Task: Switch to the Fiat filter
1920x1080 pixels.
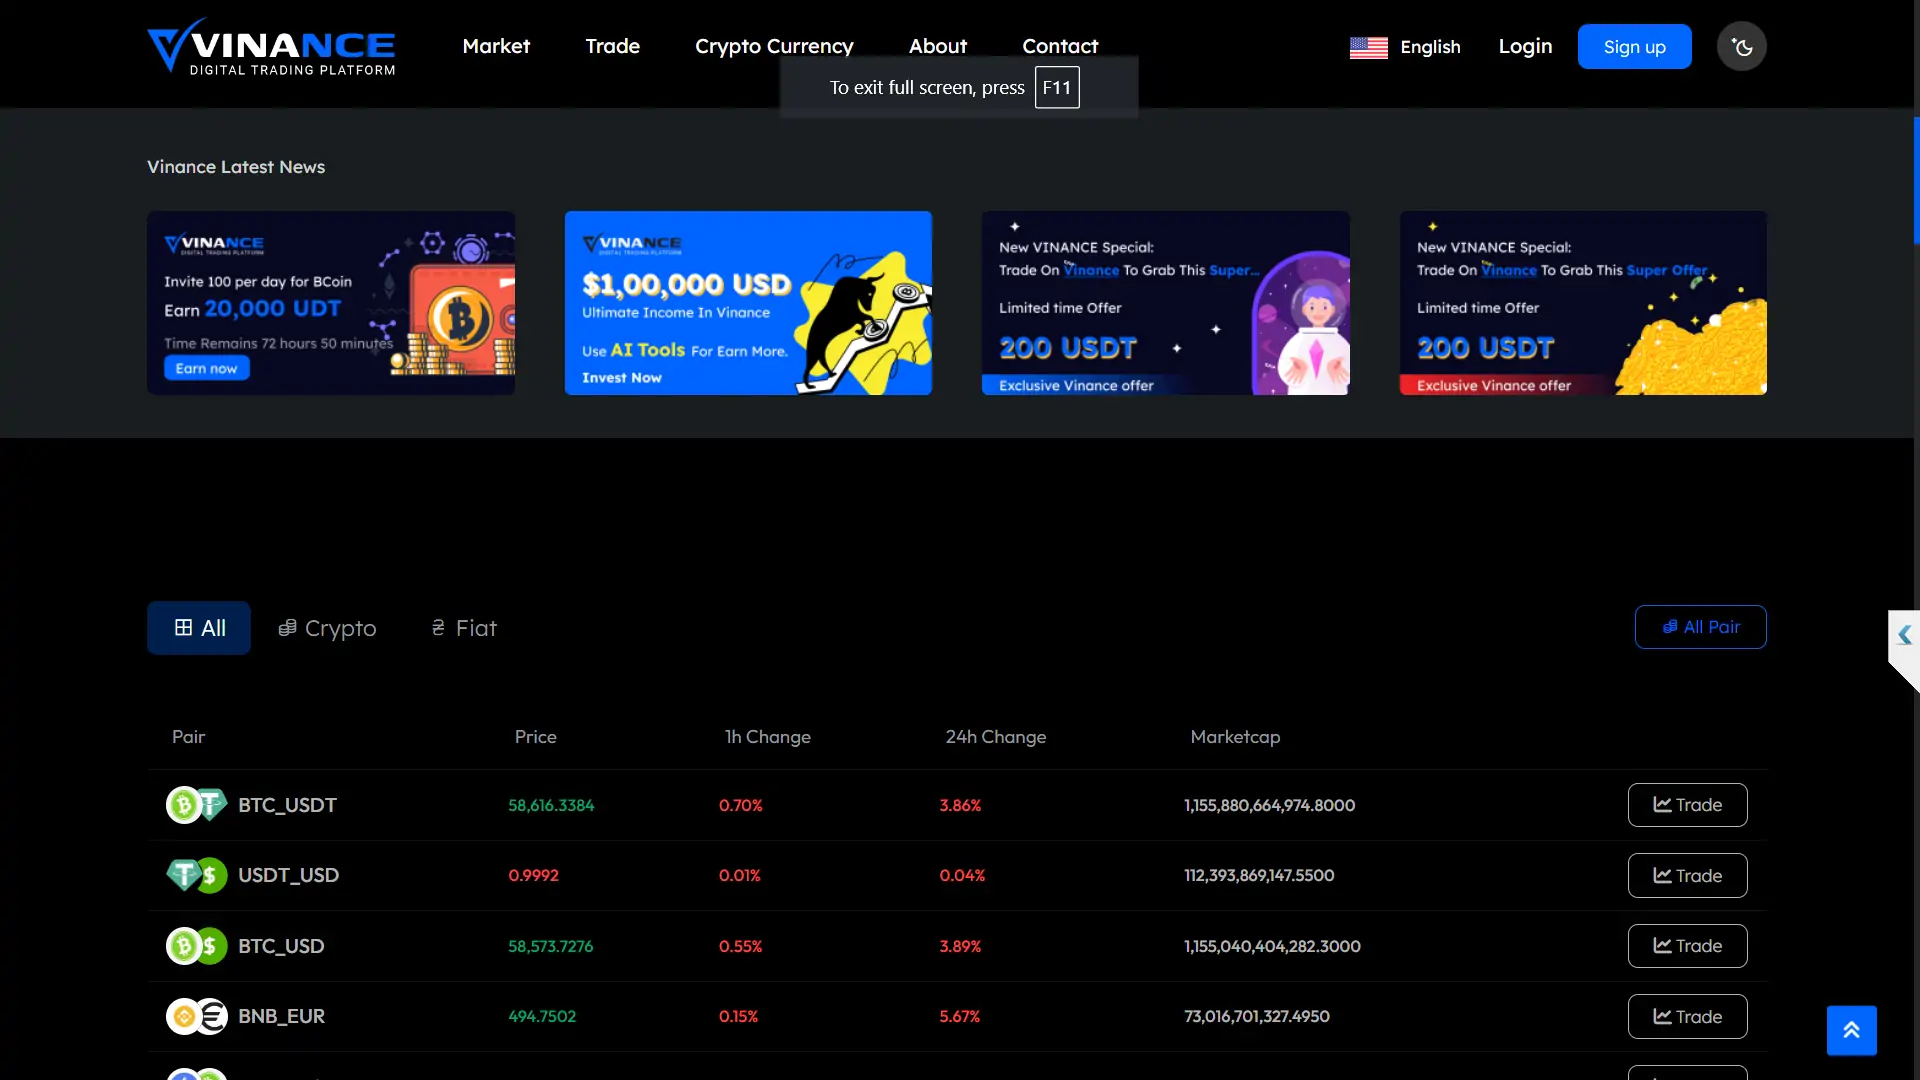Action: pyautogui.click(x=462, y=628)
